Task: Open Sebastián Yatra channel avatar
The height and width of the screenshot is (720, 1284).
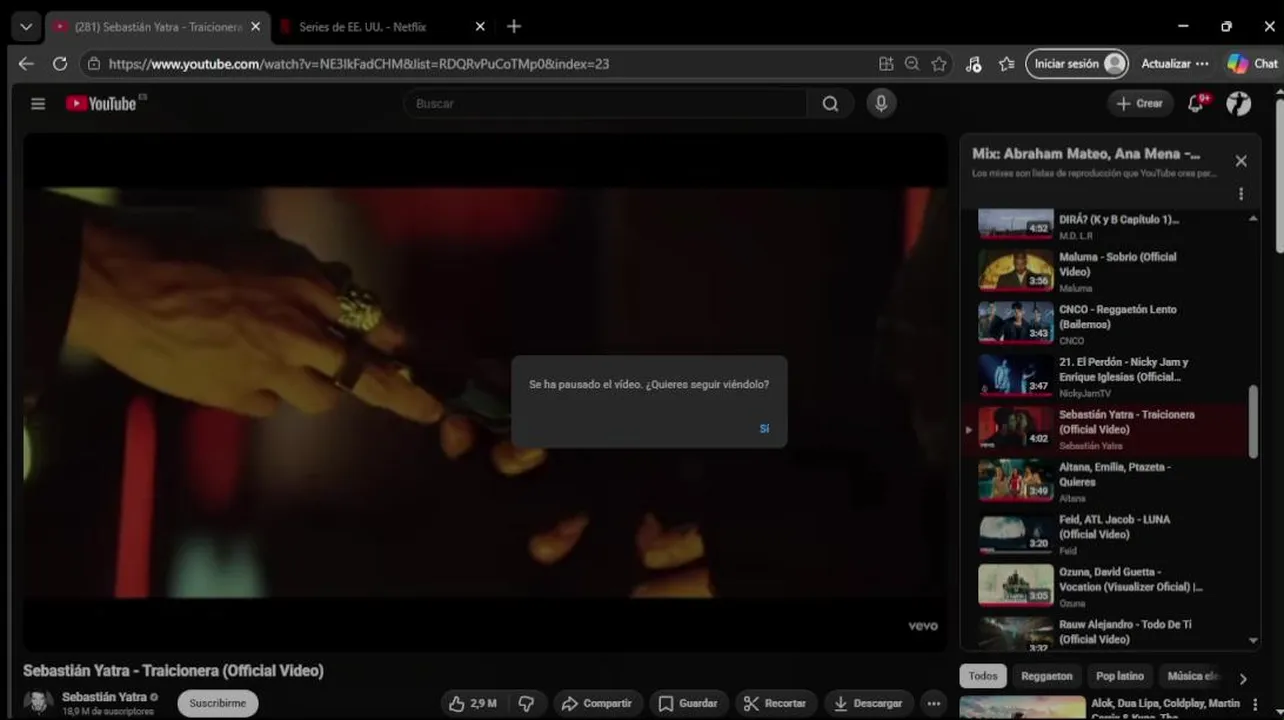Action: click(x=38, y=703)
